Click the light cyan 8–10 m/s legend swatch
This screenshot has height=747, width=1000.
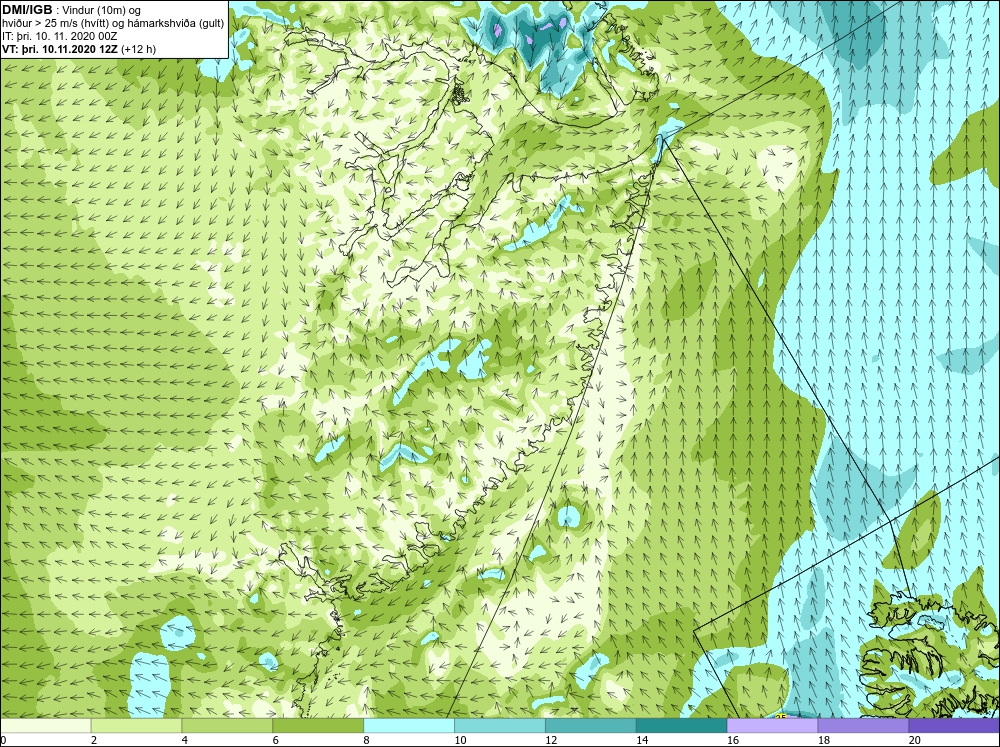pos(409,726)
